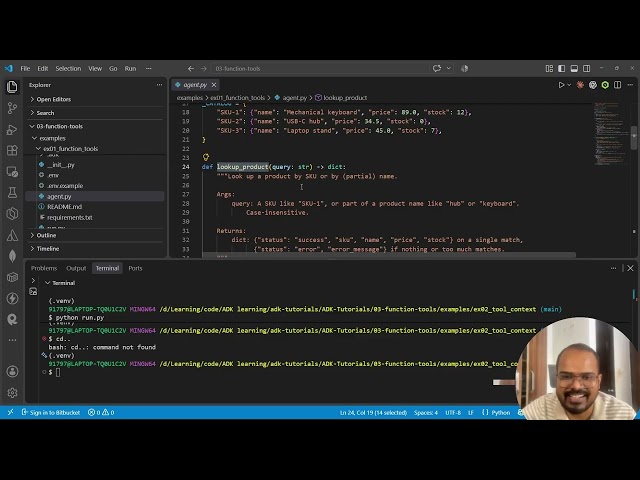Open the lightning bolt activity icon
The width and height of the screenshot is (640, 480).
pos(12,298)
